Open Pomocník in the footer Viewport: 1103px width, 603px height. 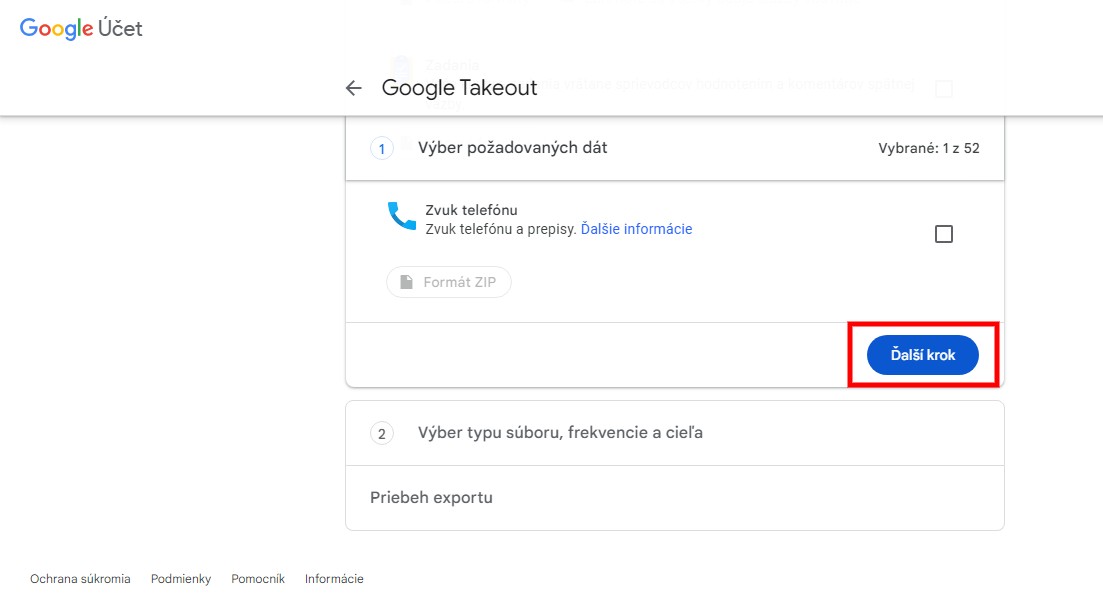pyautogui.click(x=258, y=579)
